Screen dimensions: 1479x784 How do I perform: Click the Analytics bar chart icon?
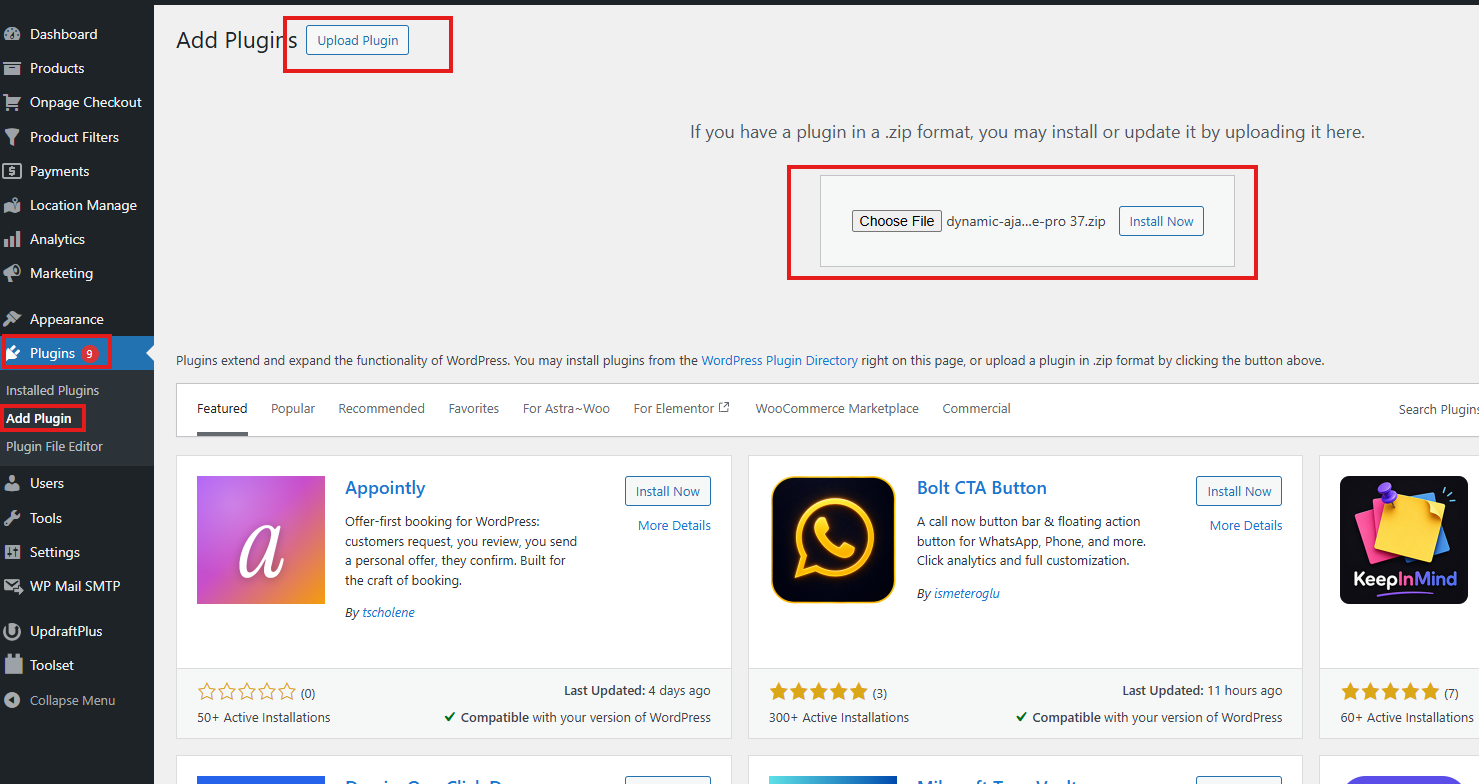[x=12, y=239]
